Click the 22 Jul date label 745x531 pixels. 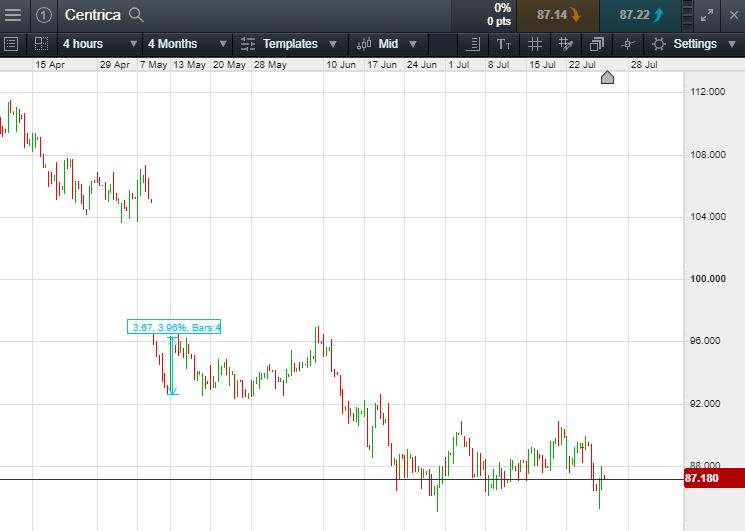[x=582, y=65]
